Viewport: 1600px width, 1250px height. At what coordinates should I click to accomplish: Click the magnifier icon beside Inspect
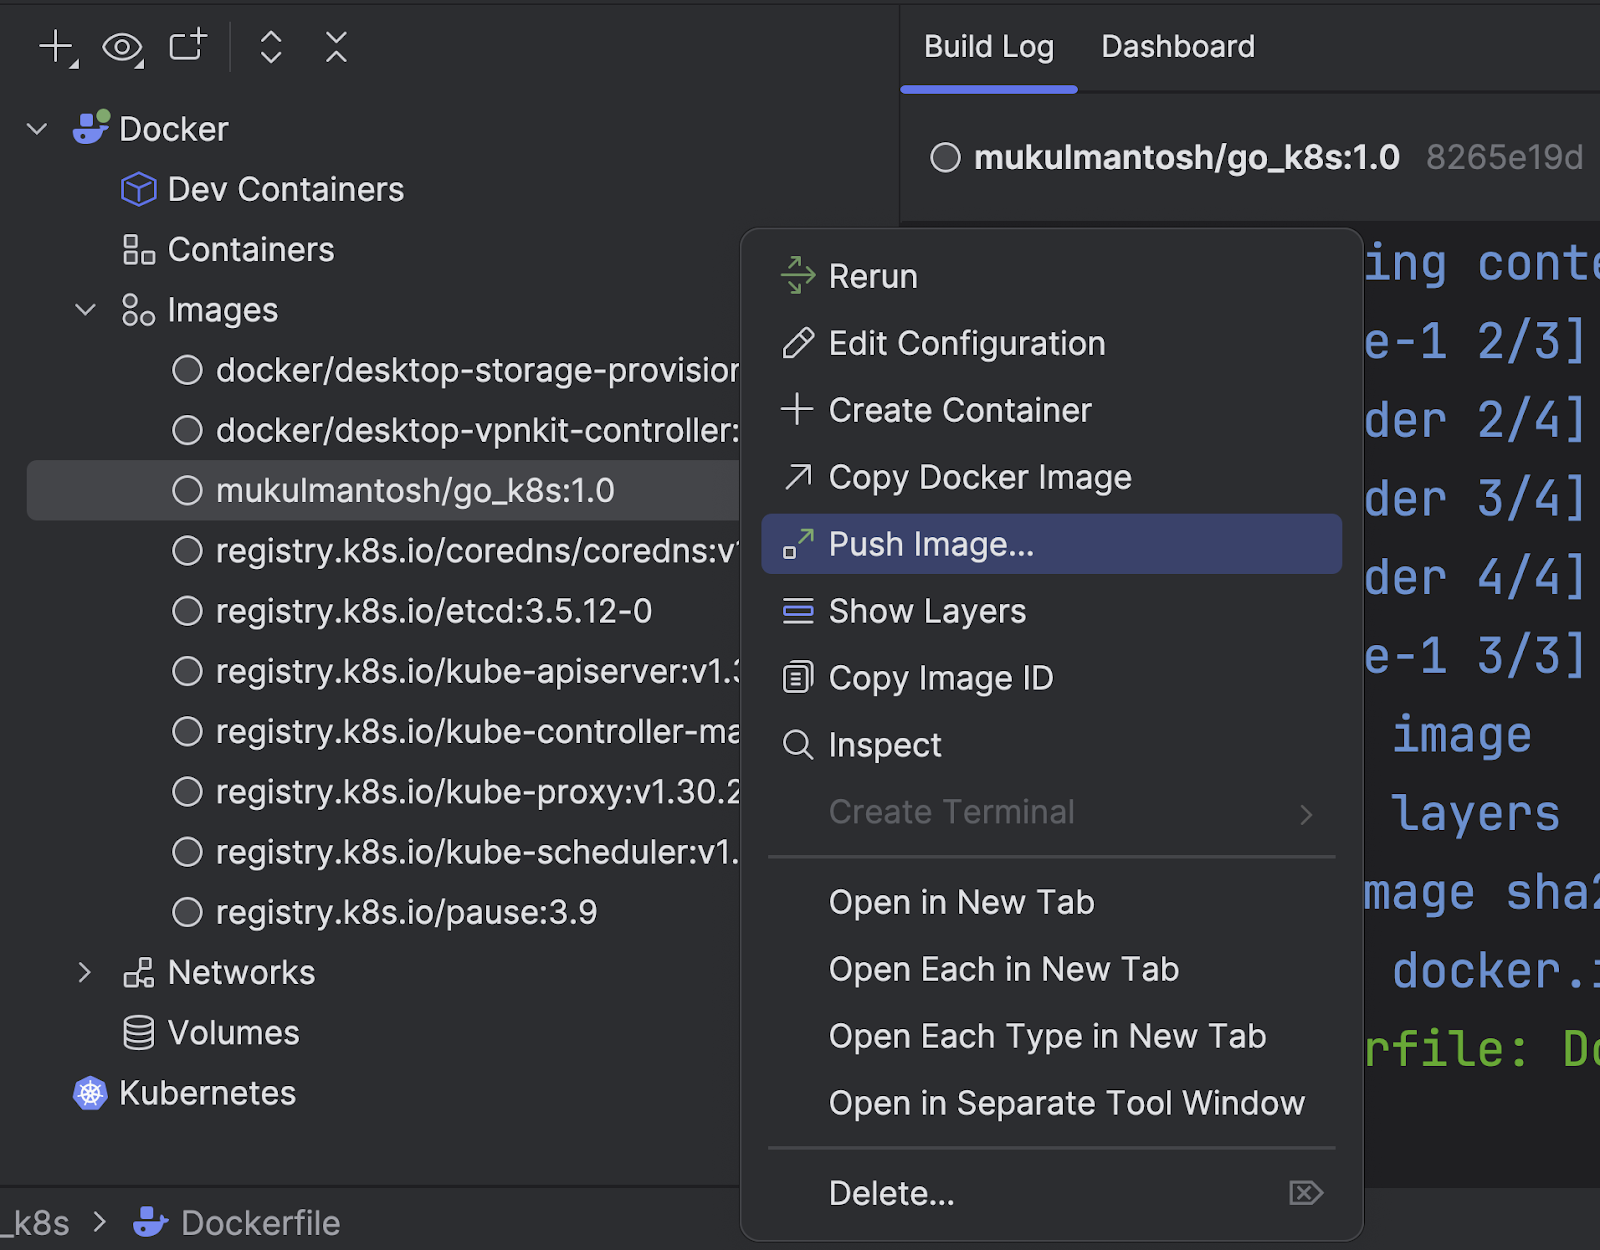pos(798,745)
